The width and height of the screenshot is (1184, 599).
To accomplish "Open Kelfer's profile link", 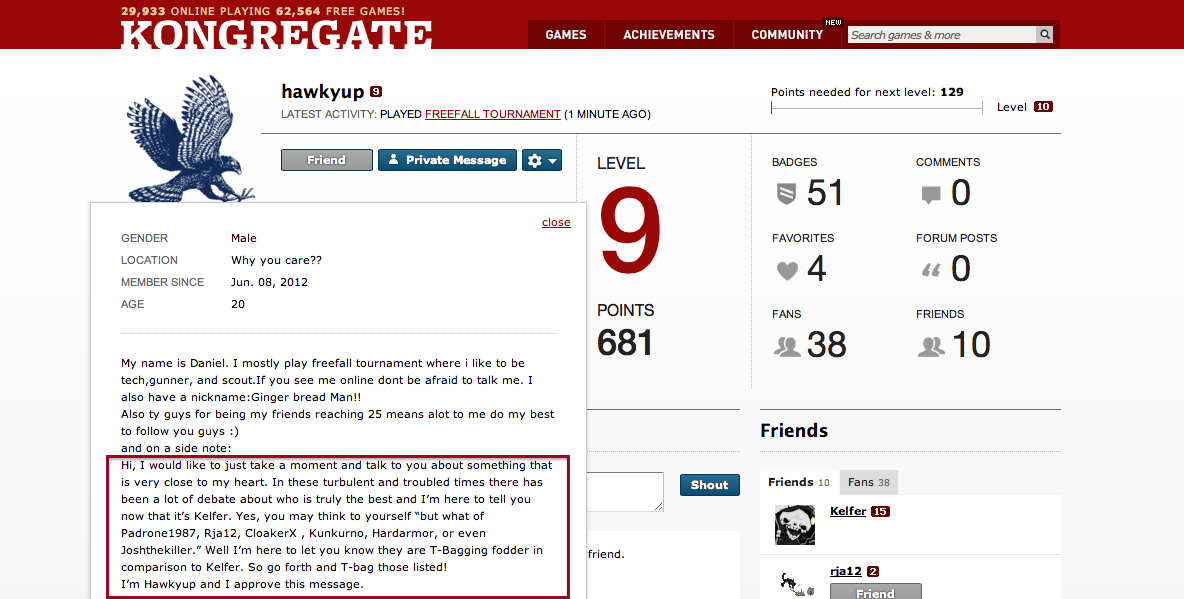I will click(x=848, y=511).
